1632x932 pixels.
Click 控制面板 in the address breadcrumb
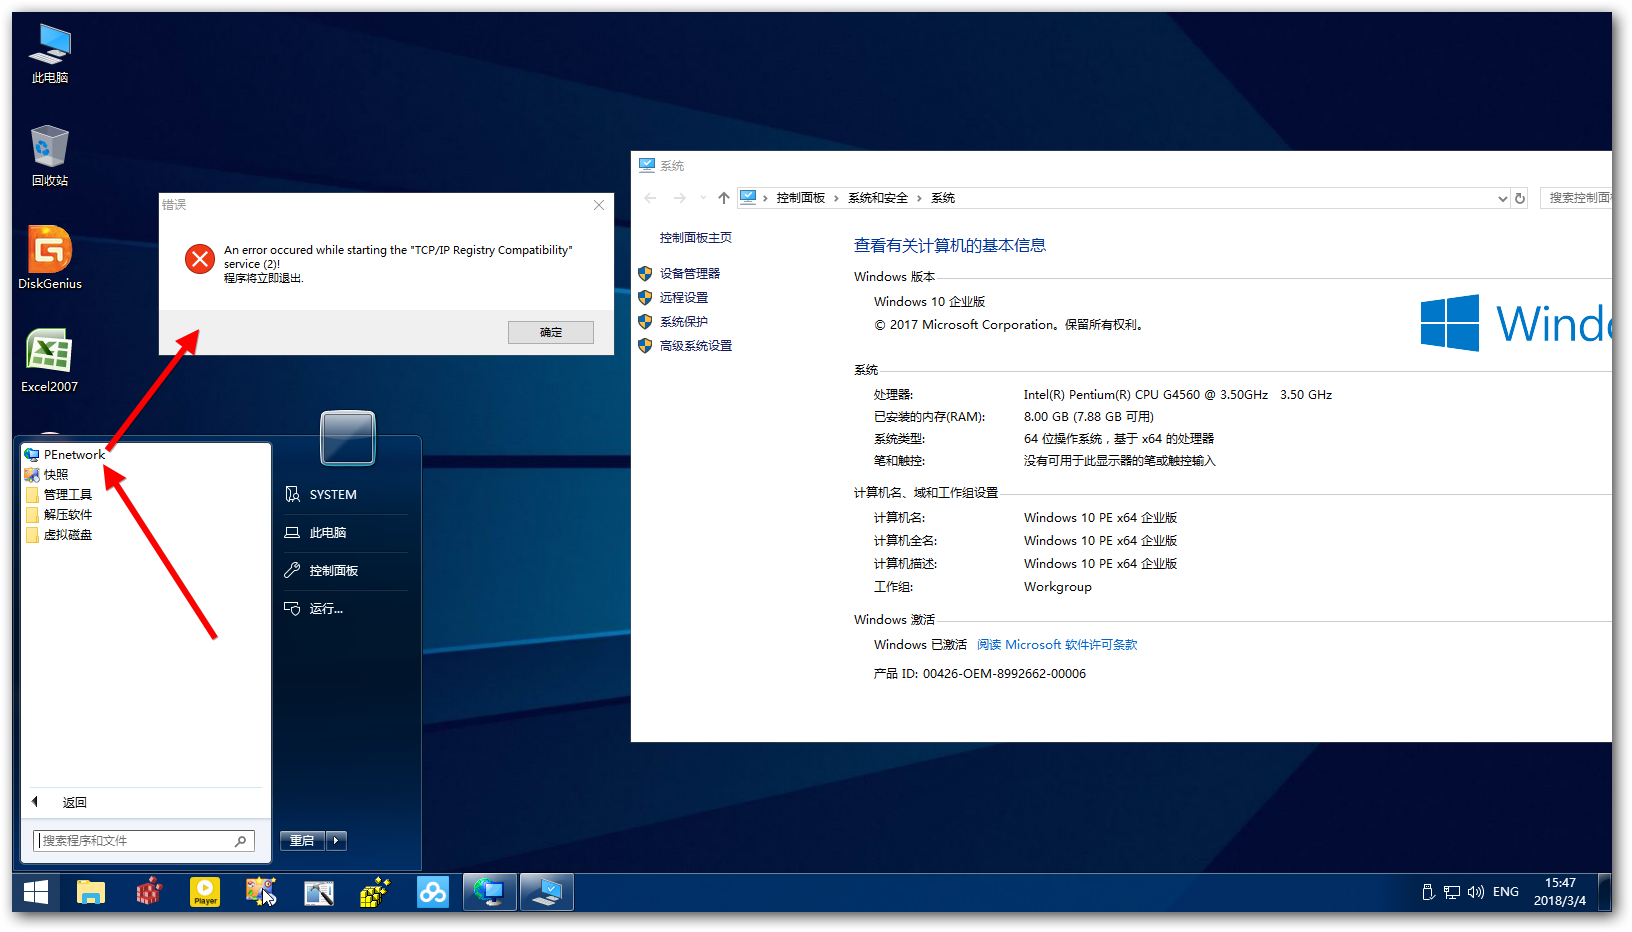point(801,198)
